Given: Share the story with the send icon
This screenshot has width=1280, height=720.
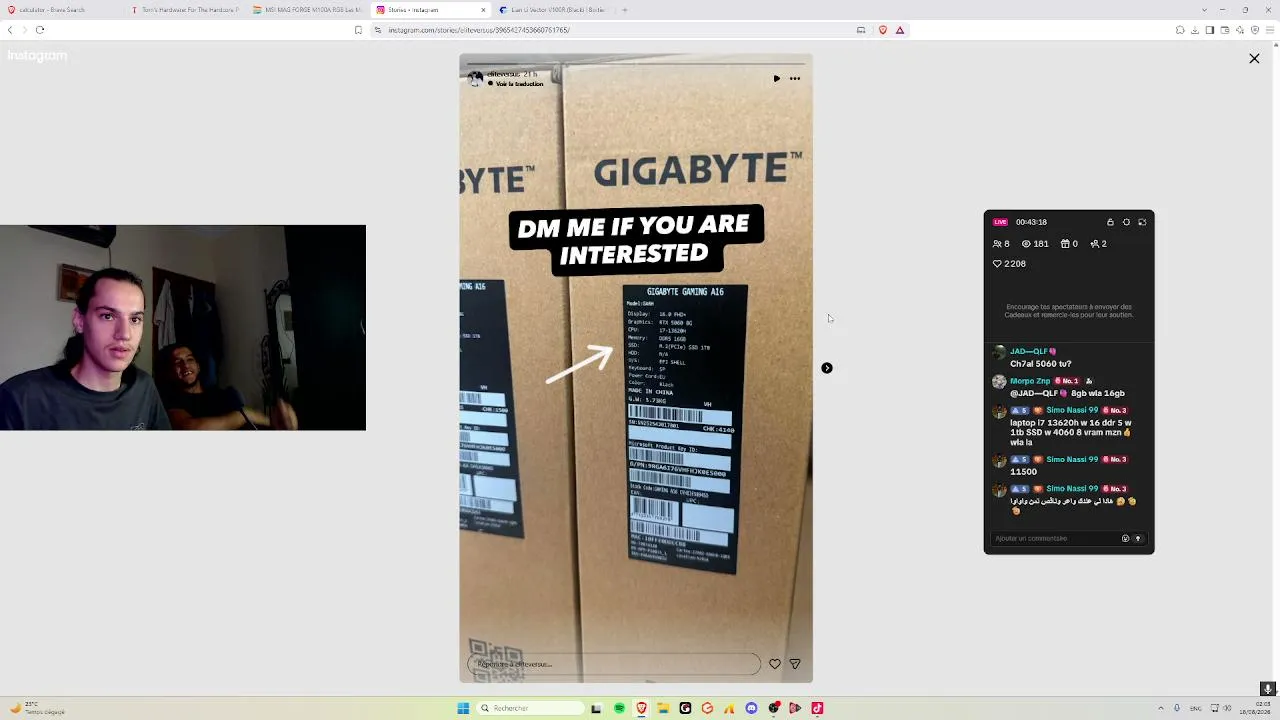Looking at the screenshot, I should tap(795, 664).
